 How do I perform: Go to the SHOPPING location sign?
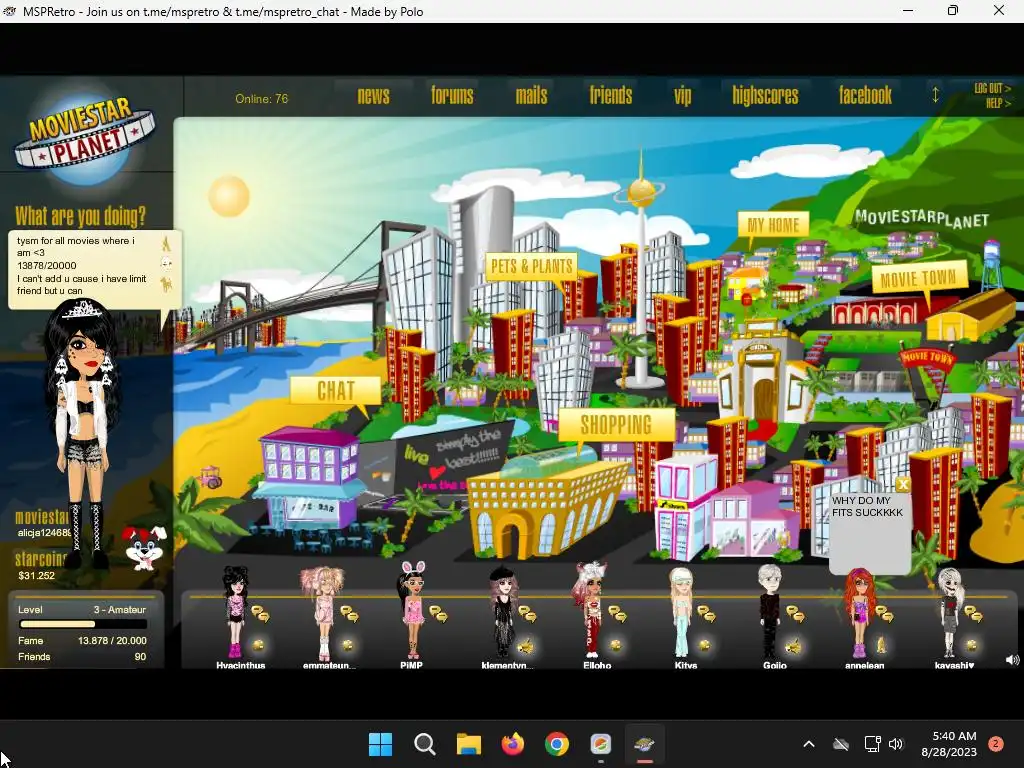click(x=616, y=425)
